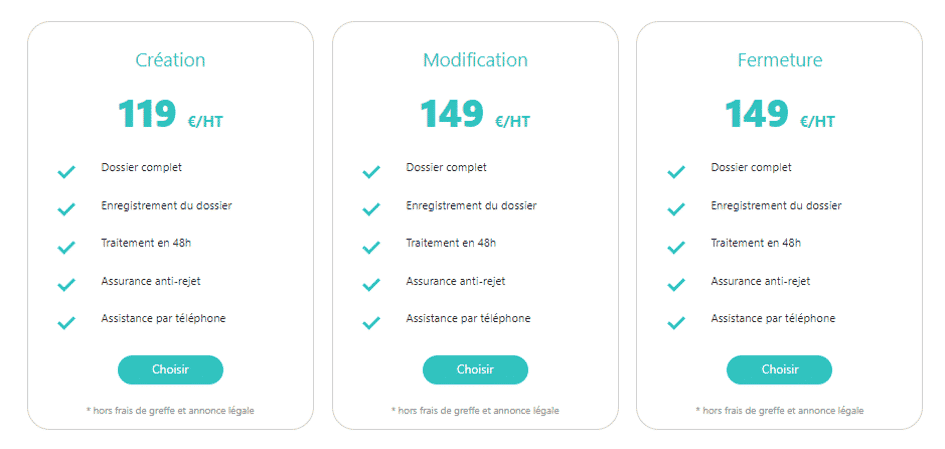Click checkmark beside Dossier complet in Fermeture
This screenshot has width=945, height=449.
point(676,172)
